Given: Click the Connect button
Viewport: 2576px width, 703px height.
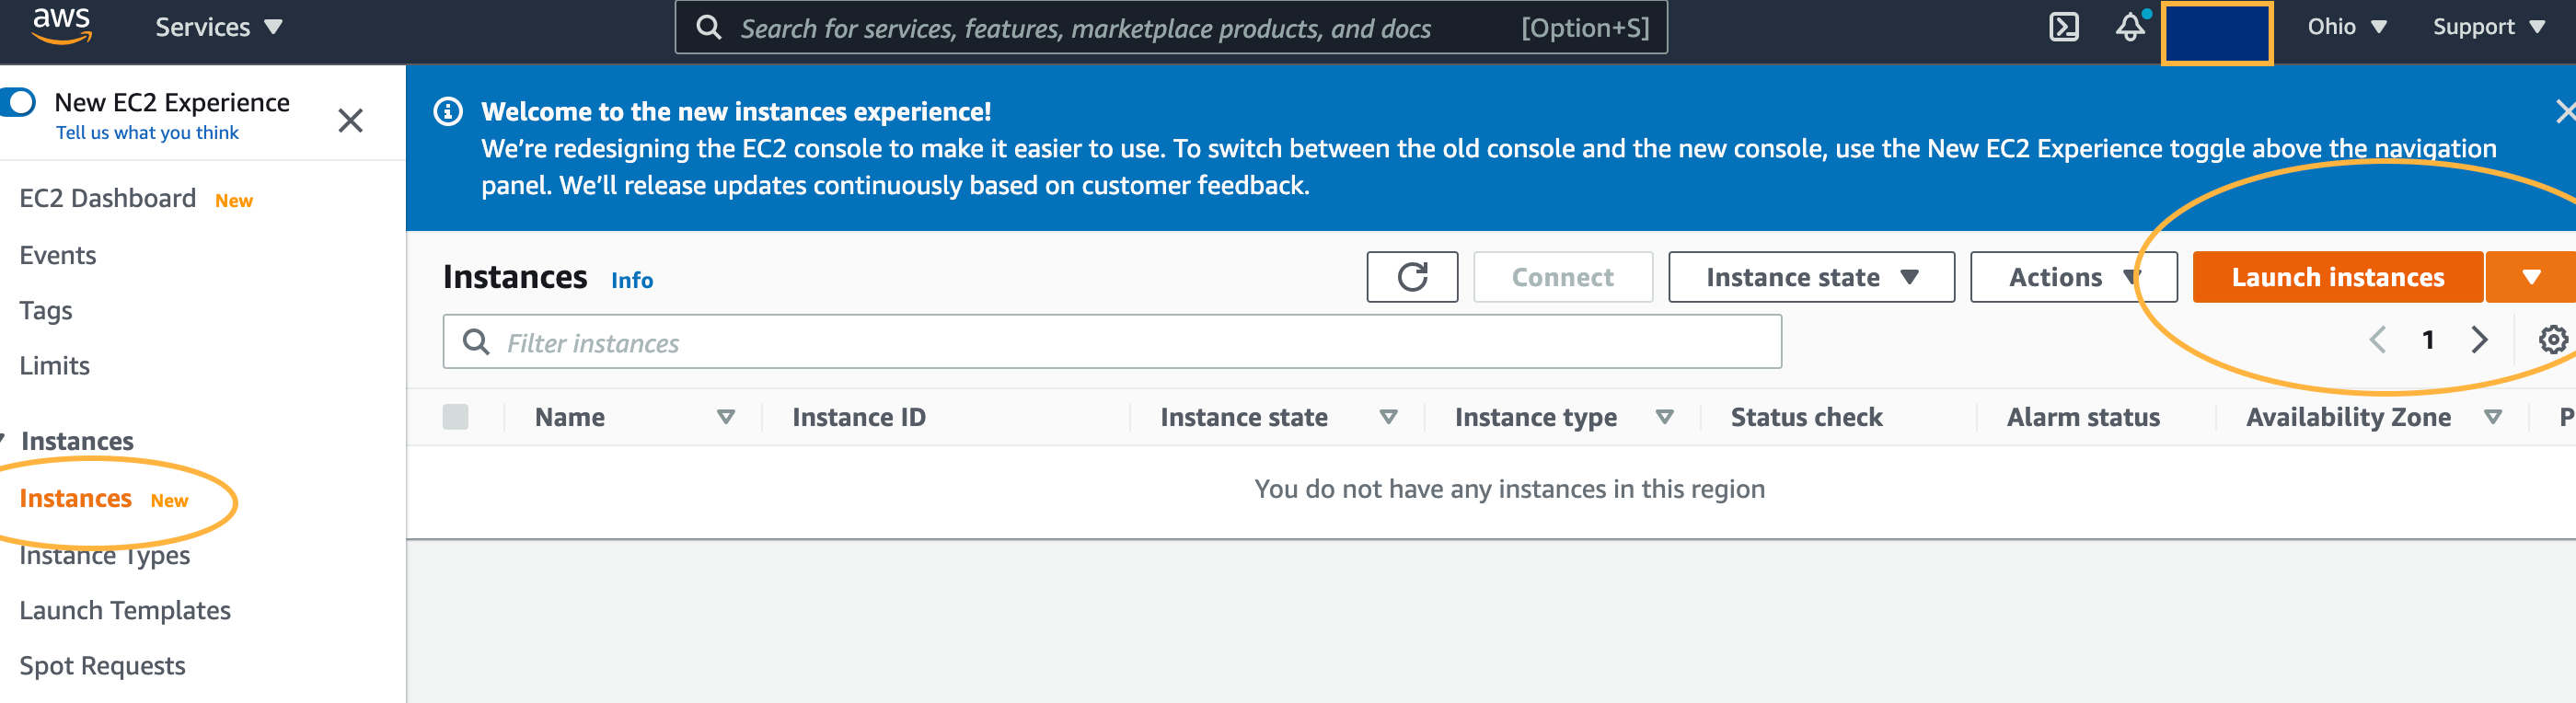Looking at the screenshot, I should coord(1562,277).
